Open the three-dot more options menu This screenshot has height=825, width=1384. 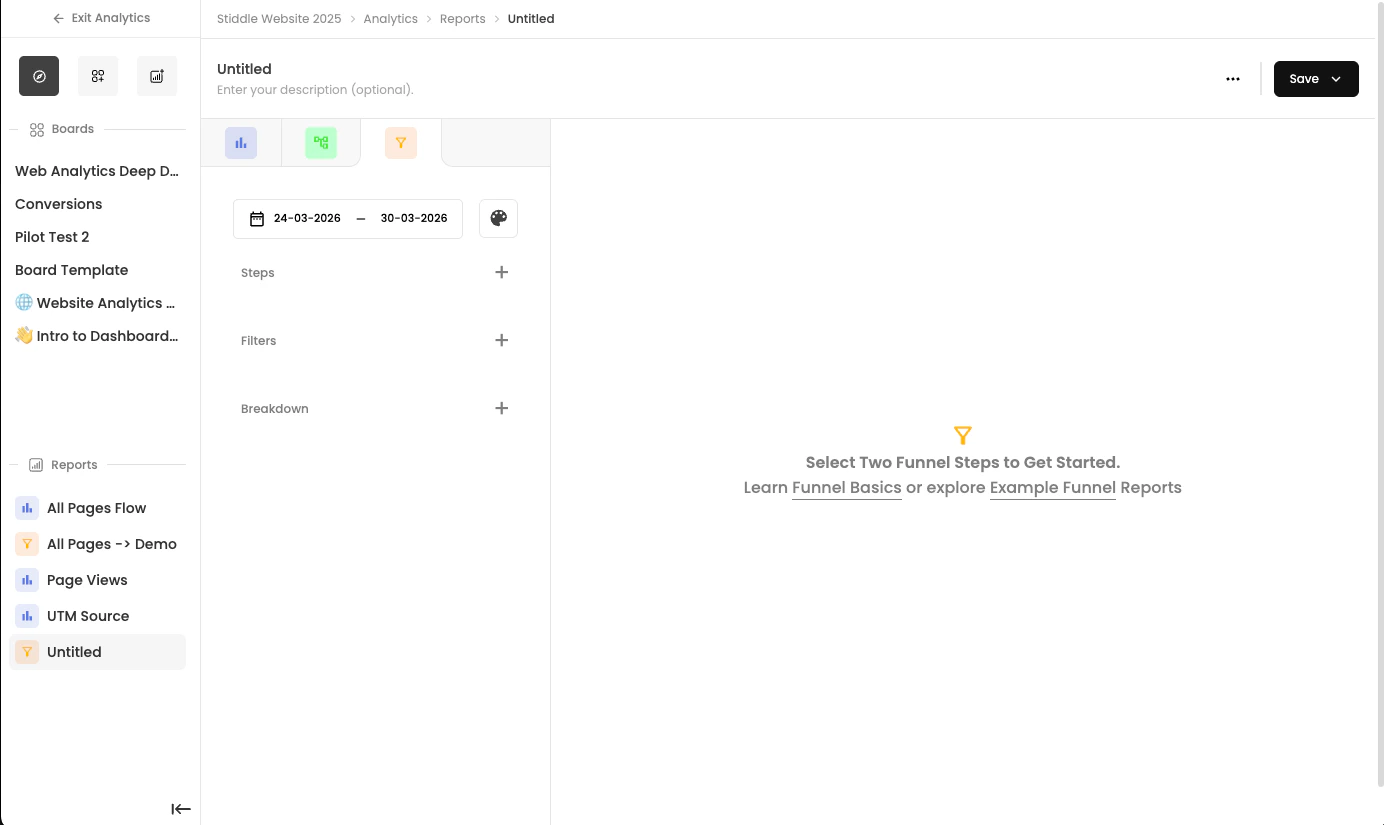point(1233,79)
